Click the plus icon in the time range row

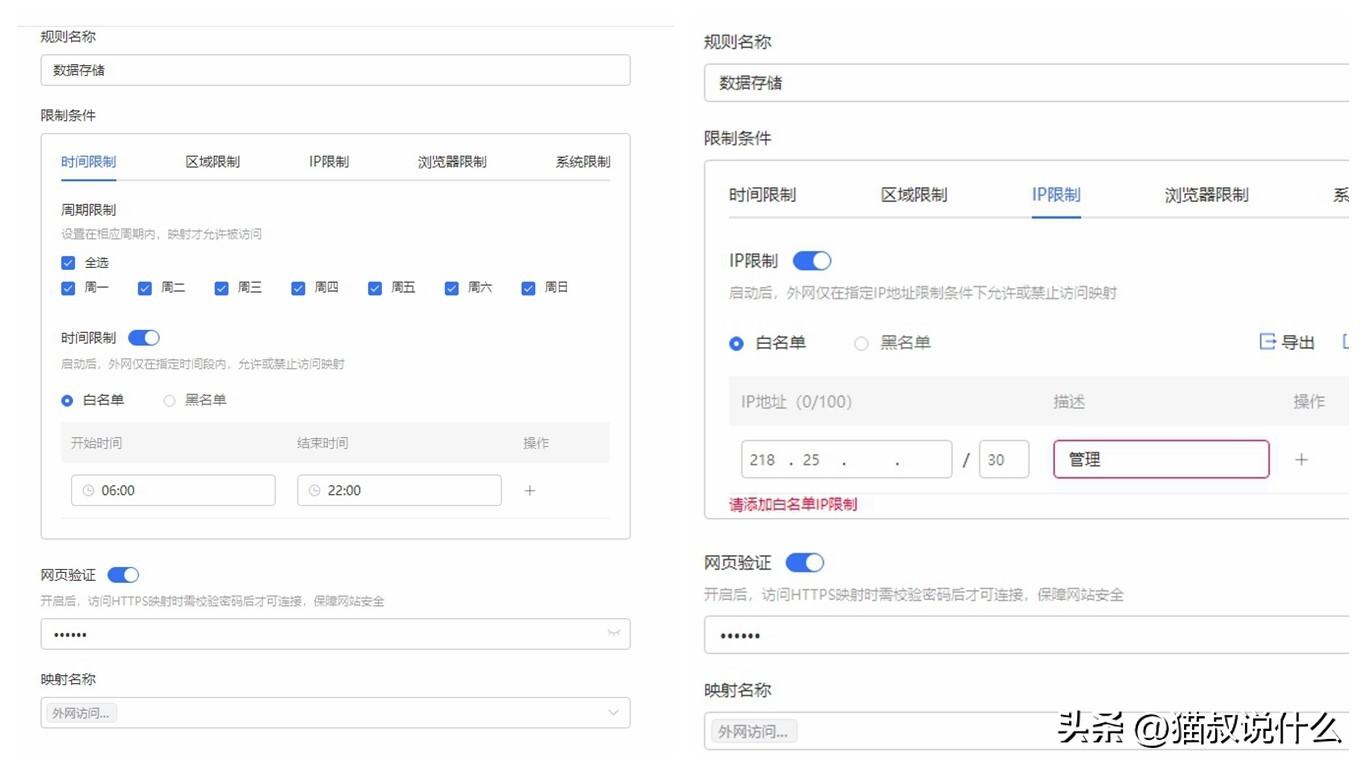click(x=530, y=491)
